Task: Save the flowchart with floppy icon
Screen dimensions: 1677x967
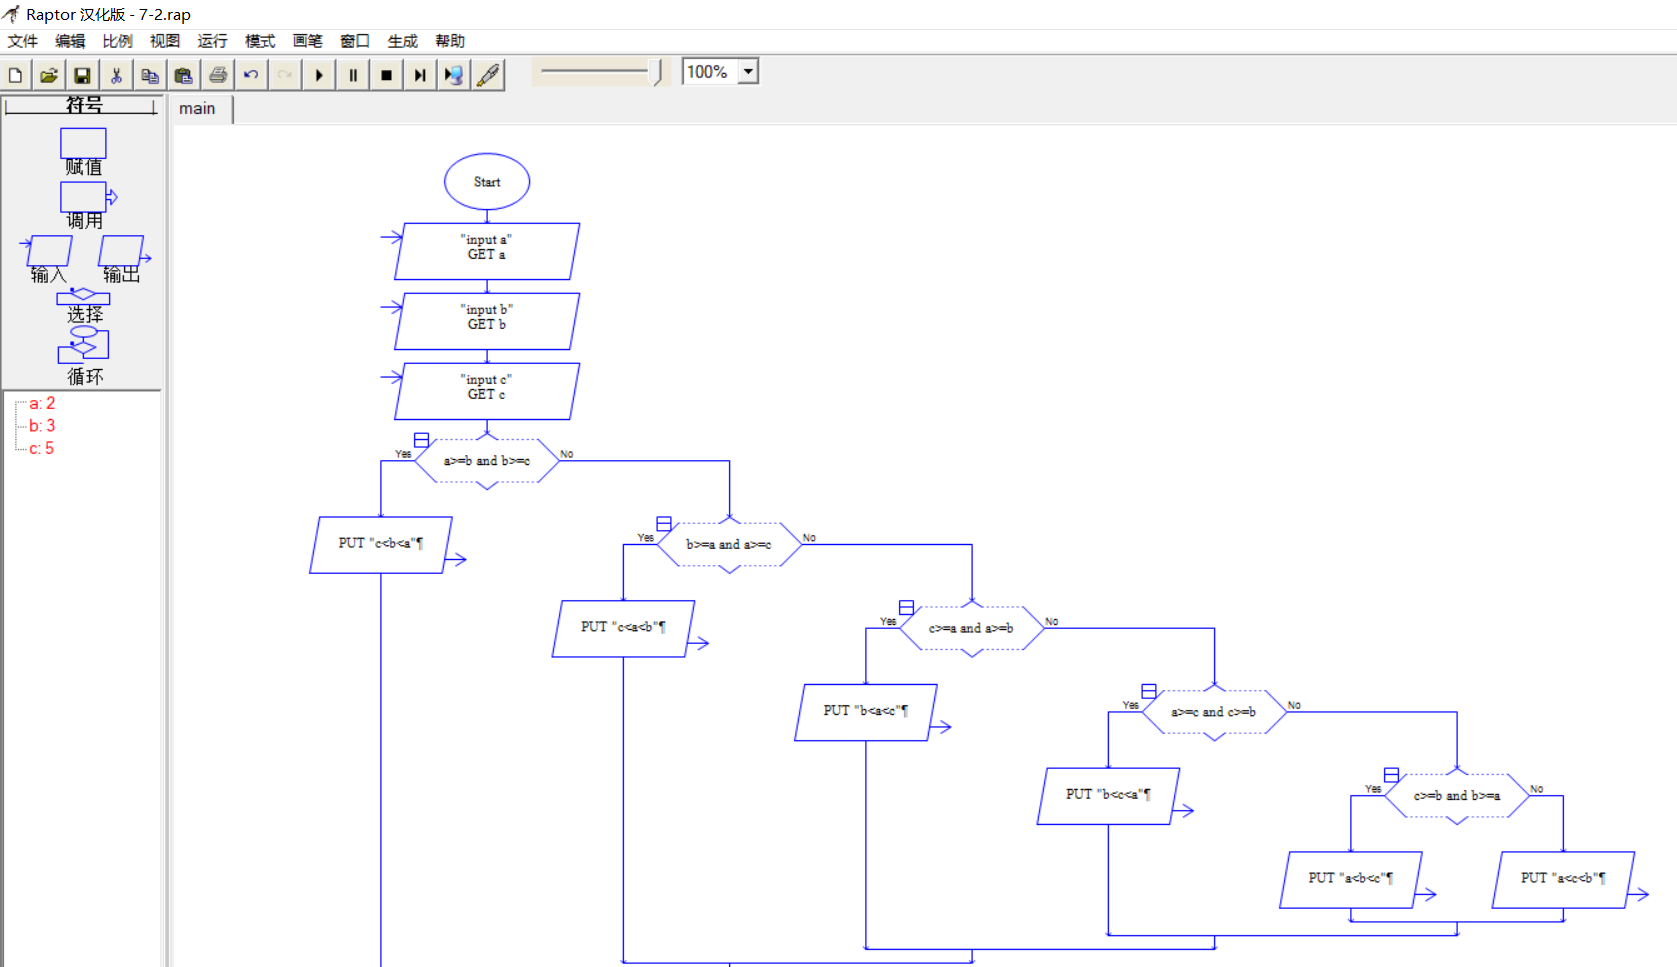Action: click(83, 75)
